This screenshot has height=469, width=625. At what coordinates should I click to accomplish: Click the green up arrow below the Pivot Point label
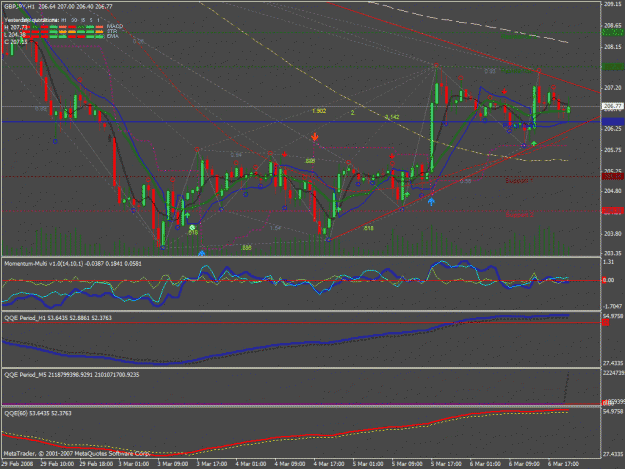click(534, 143)
